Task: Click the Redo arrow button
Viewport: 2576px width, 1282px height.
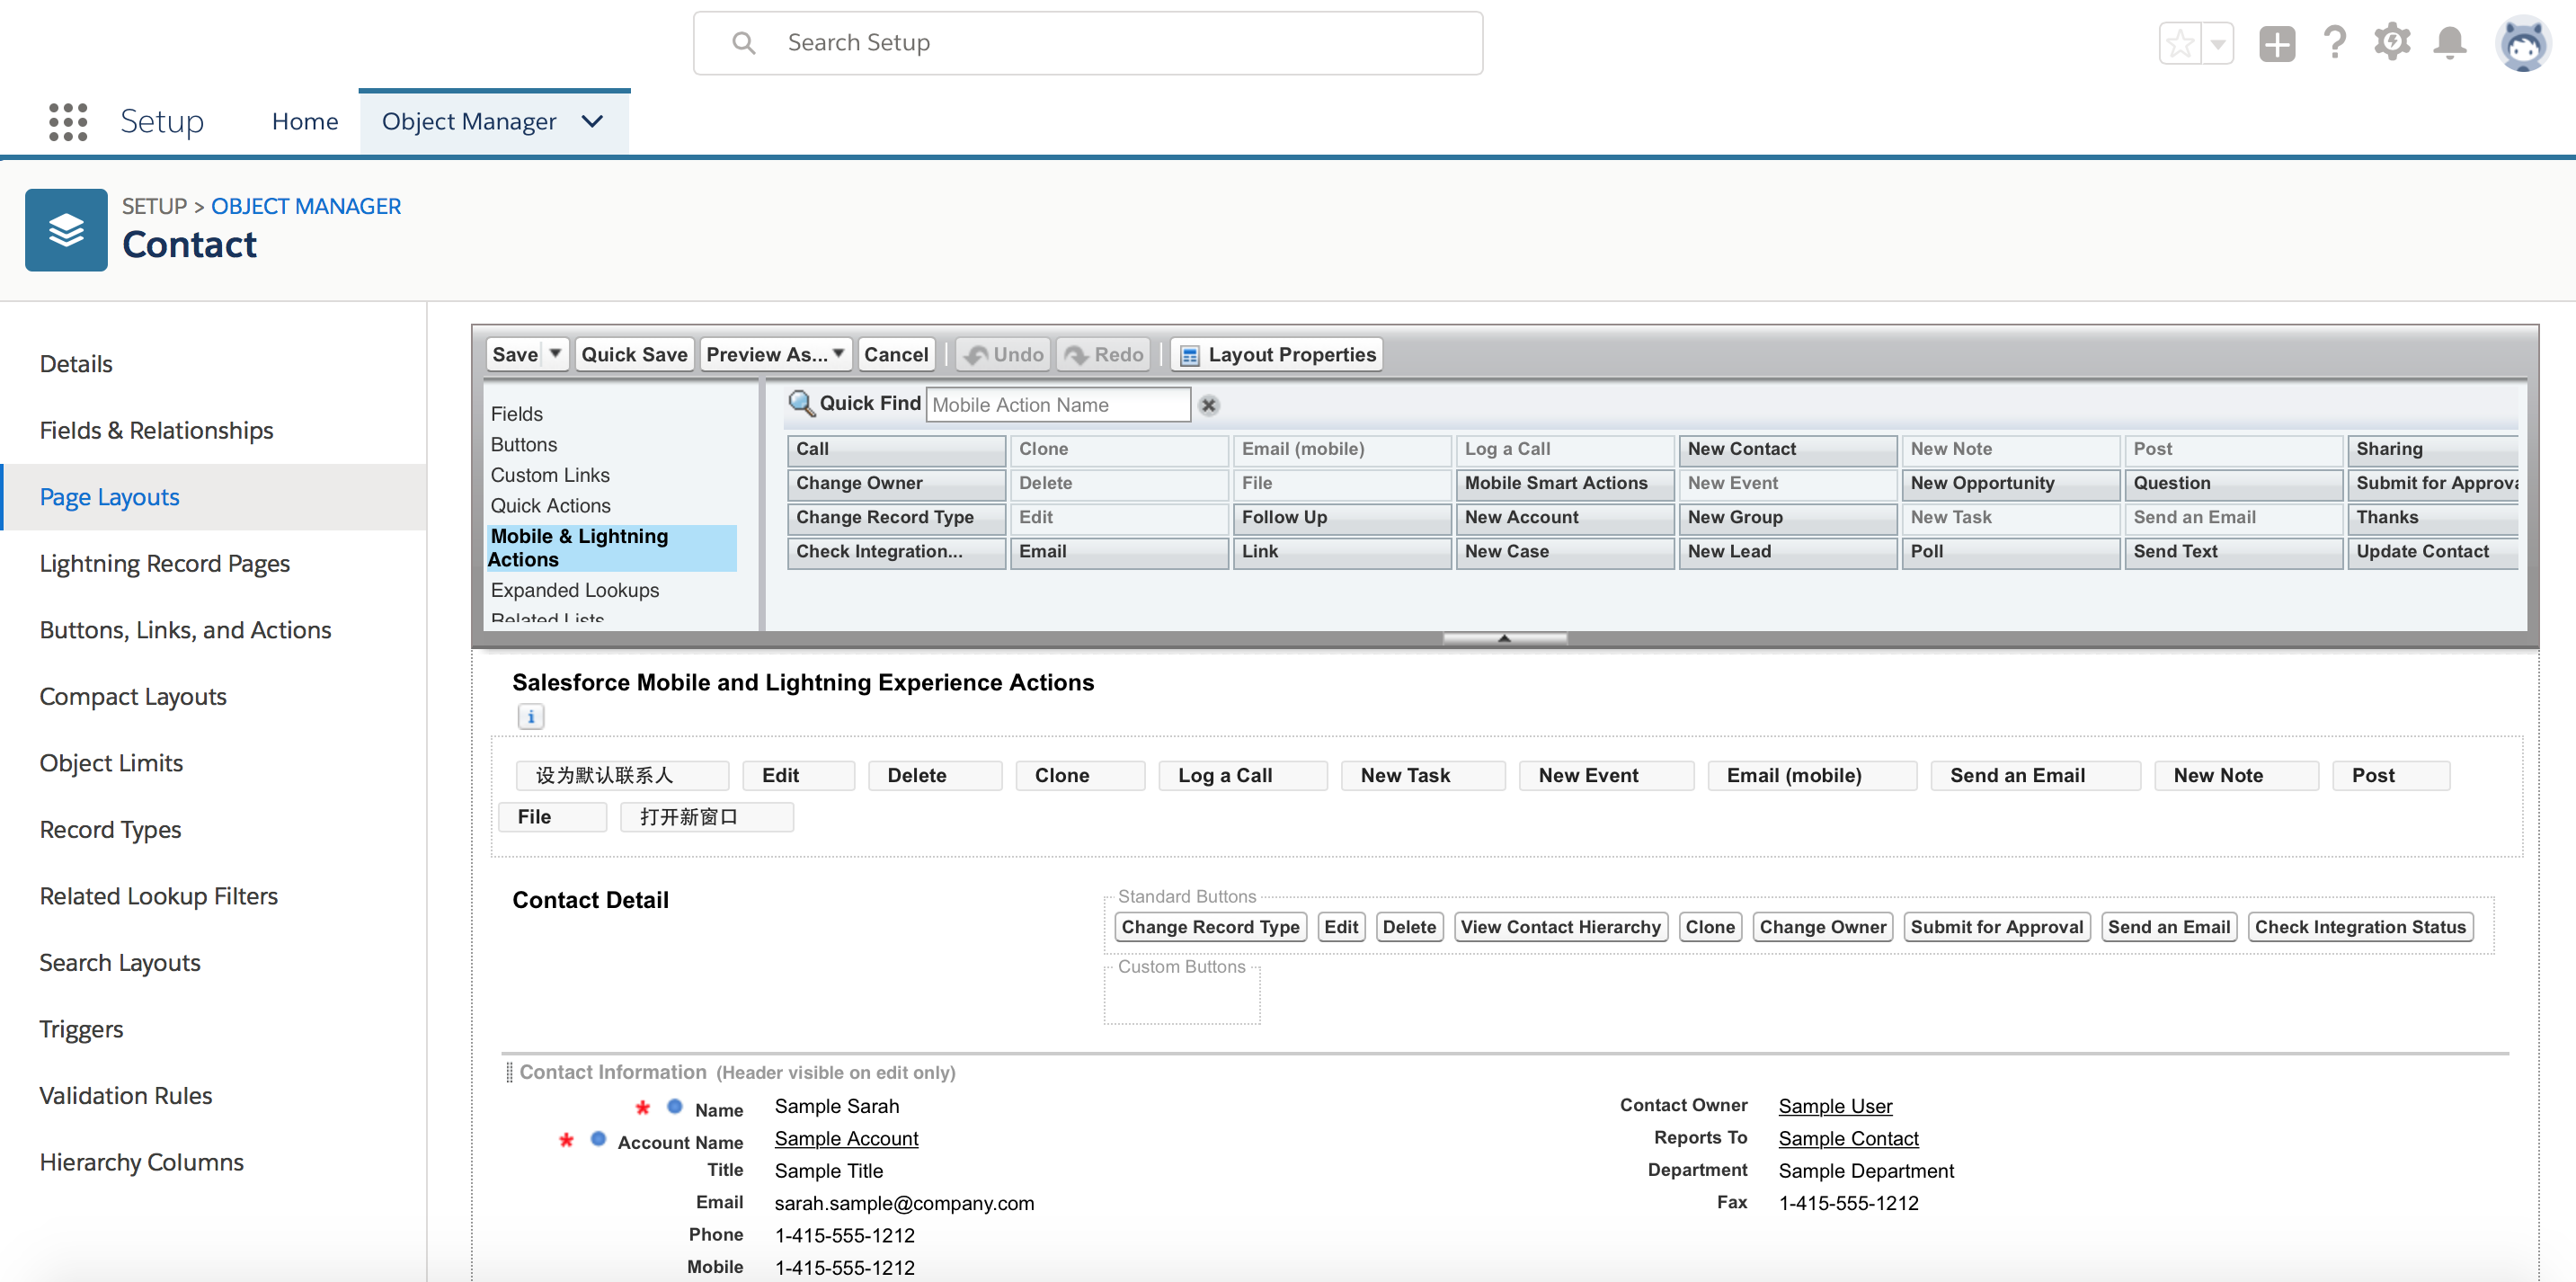Action: tap(1104, 354)
